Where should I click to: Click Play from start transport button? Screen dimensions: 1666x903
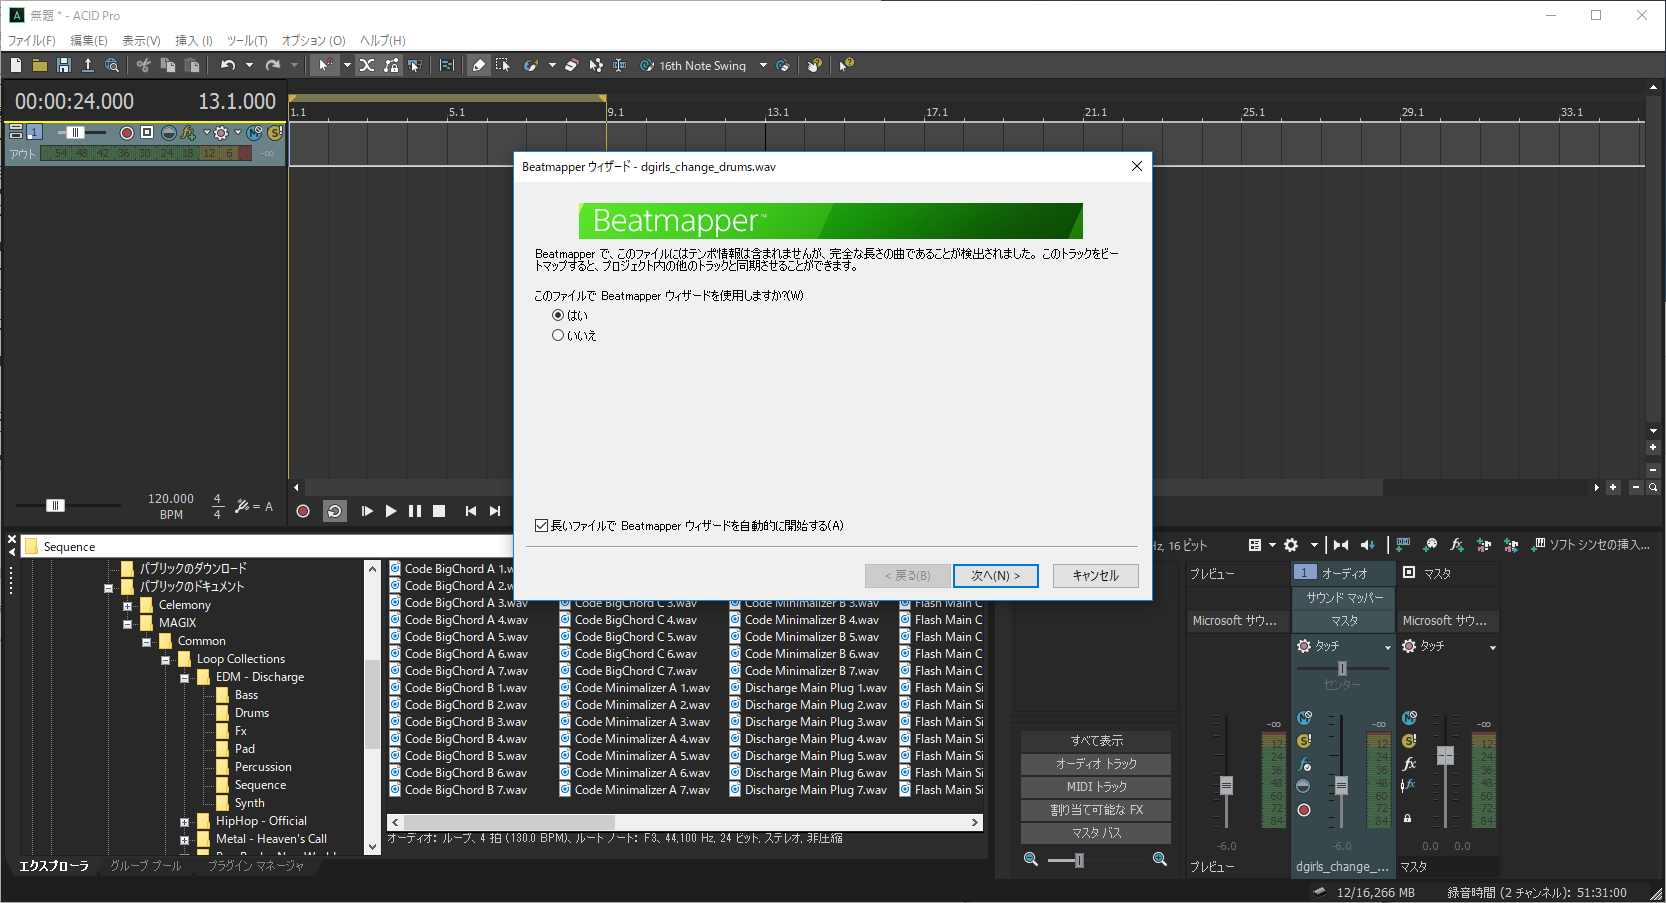[367, 511]
